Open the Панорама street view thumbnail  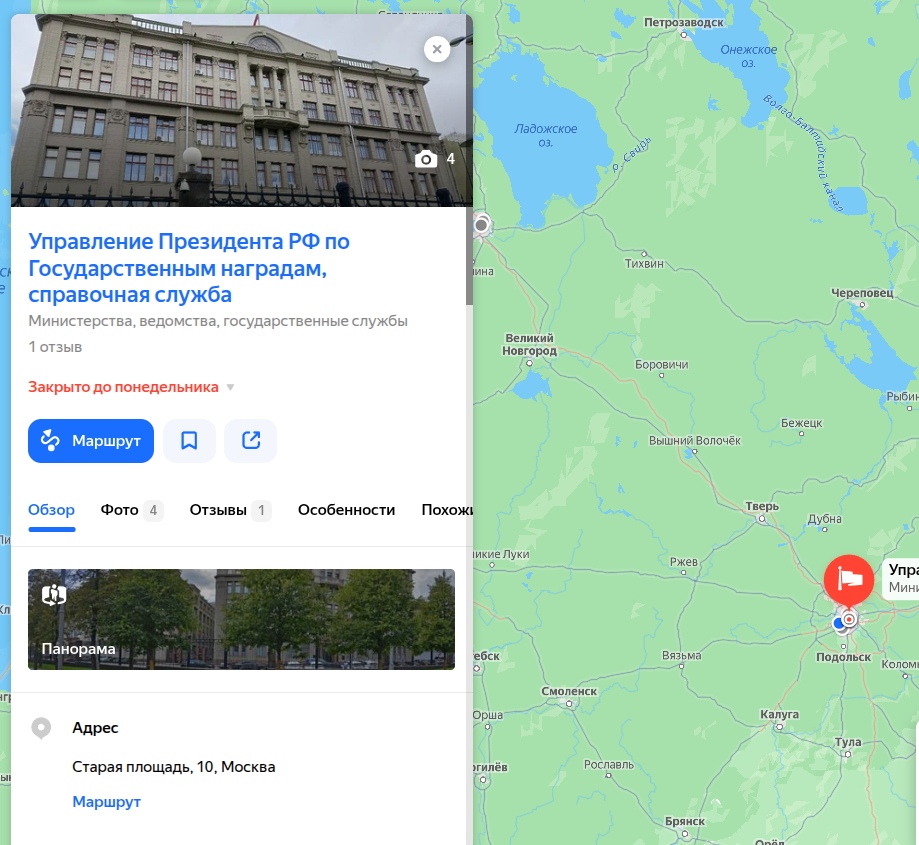point(241,619)
